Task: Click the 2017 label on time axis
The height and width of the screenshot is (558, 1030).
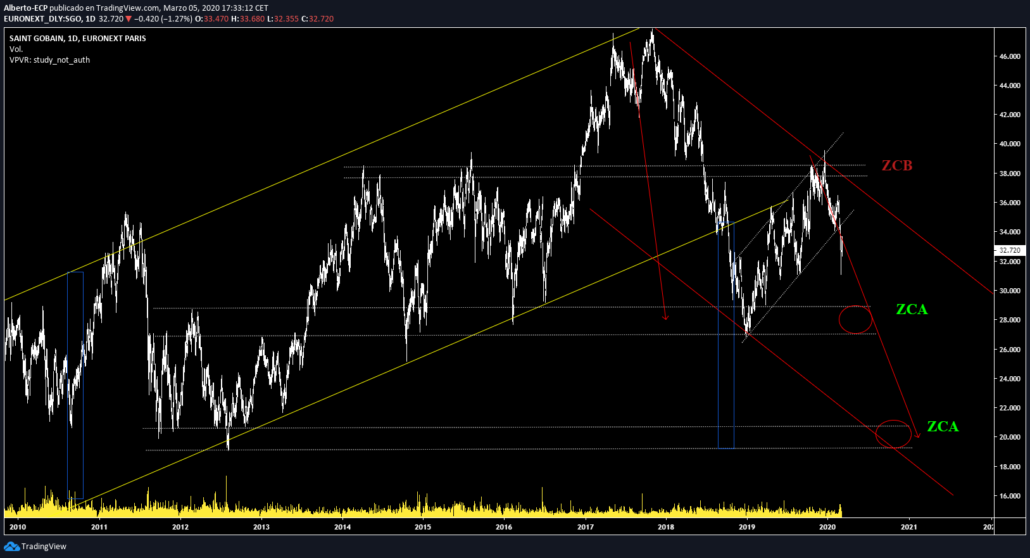Action: [x=585, y=526]
